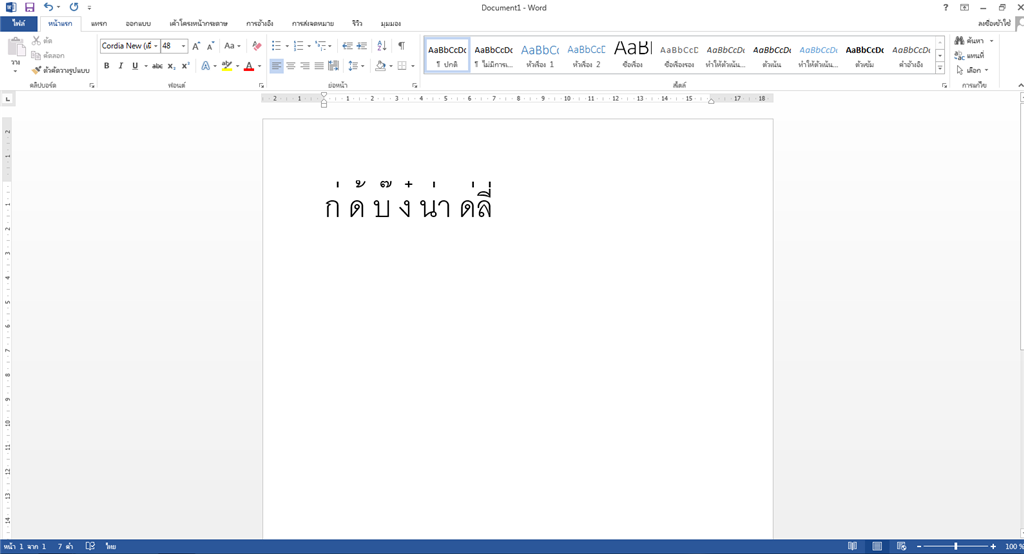Justify the paragraph text
The width and height of the screenshot is (1024, 554).
click(319, 66)
